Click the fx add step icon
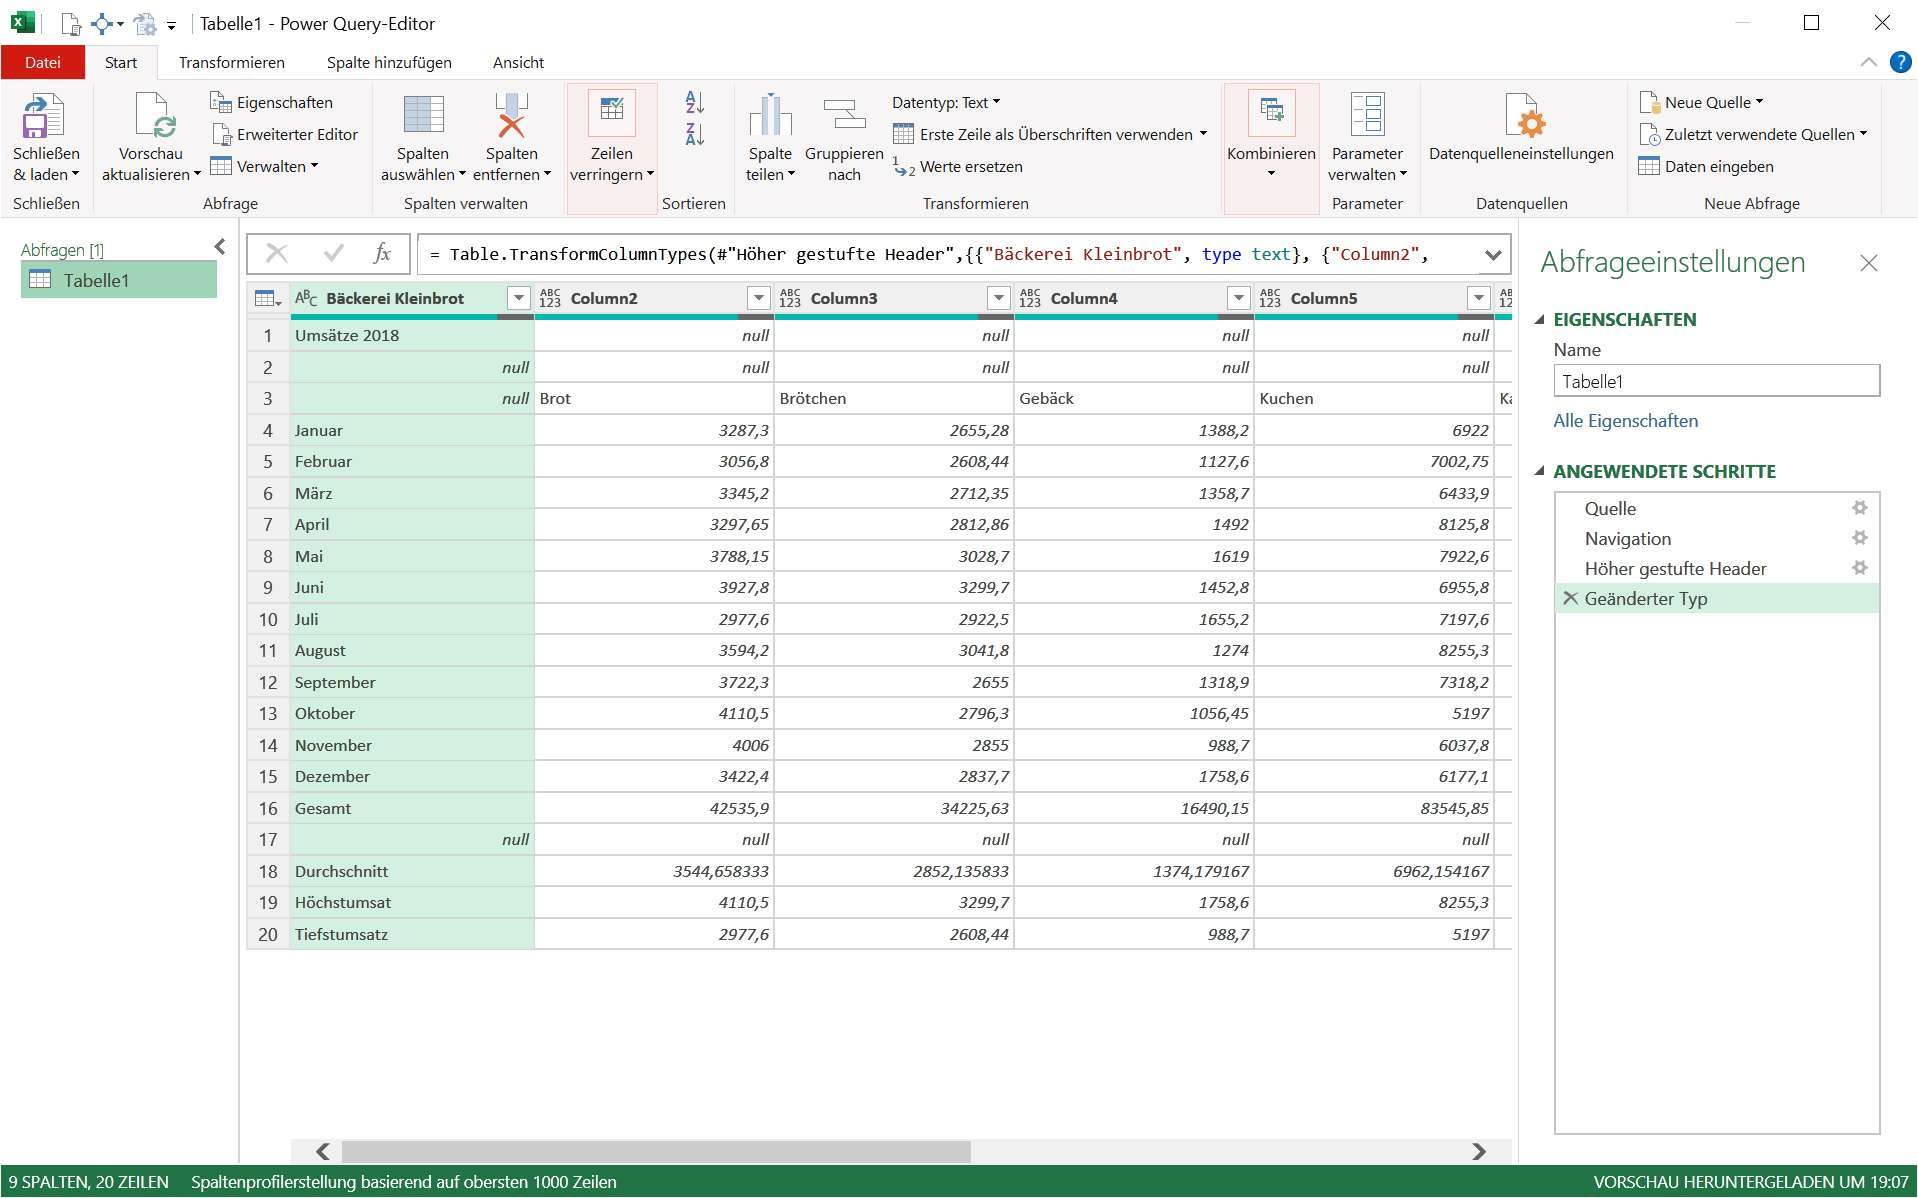1918x1198 pixels. click(x=382, y=254)
